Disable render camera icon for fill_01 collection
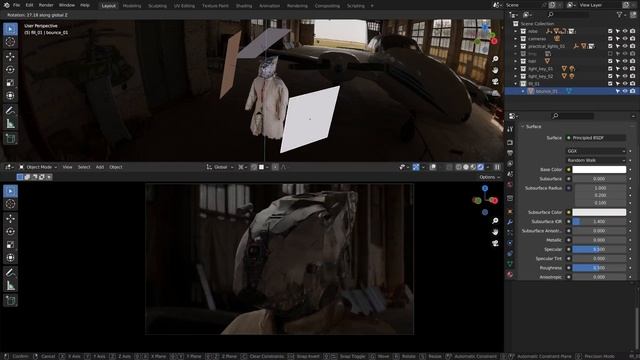 (632, 84)
